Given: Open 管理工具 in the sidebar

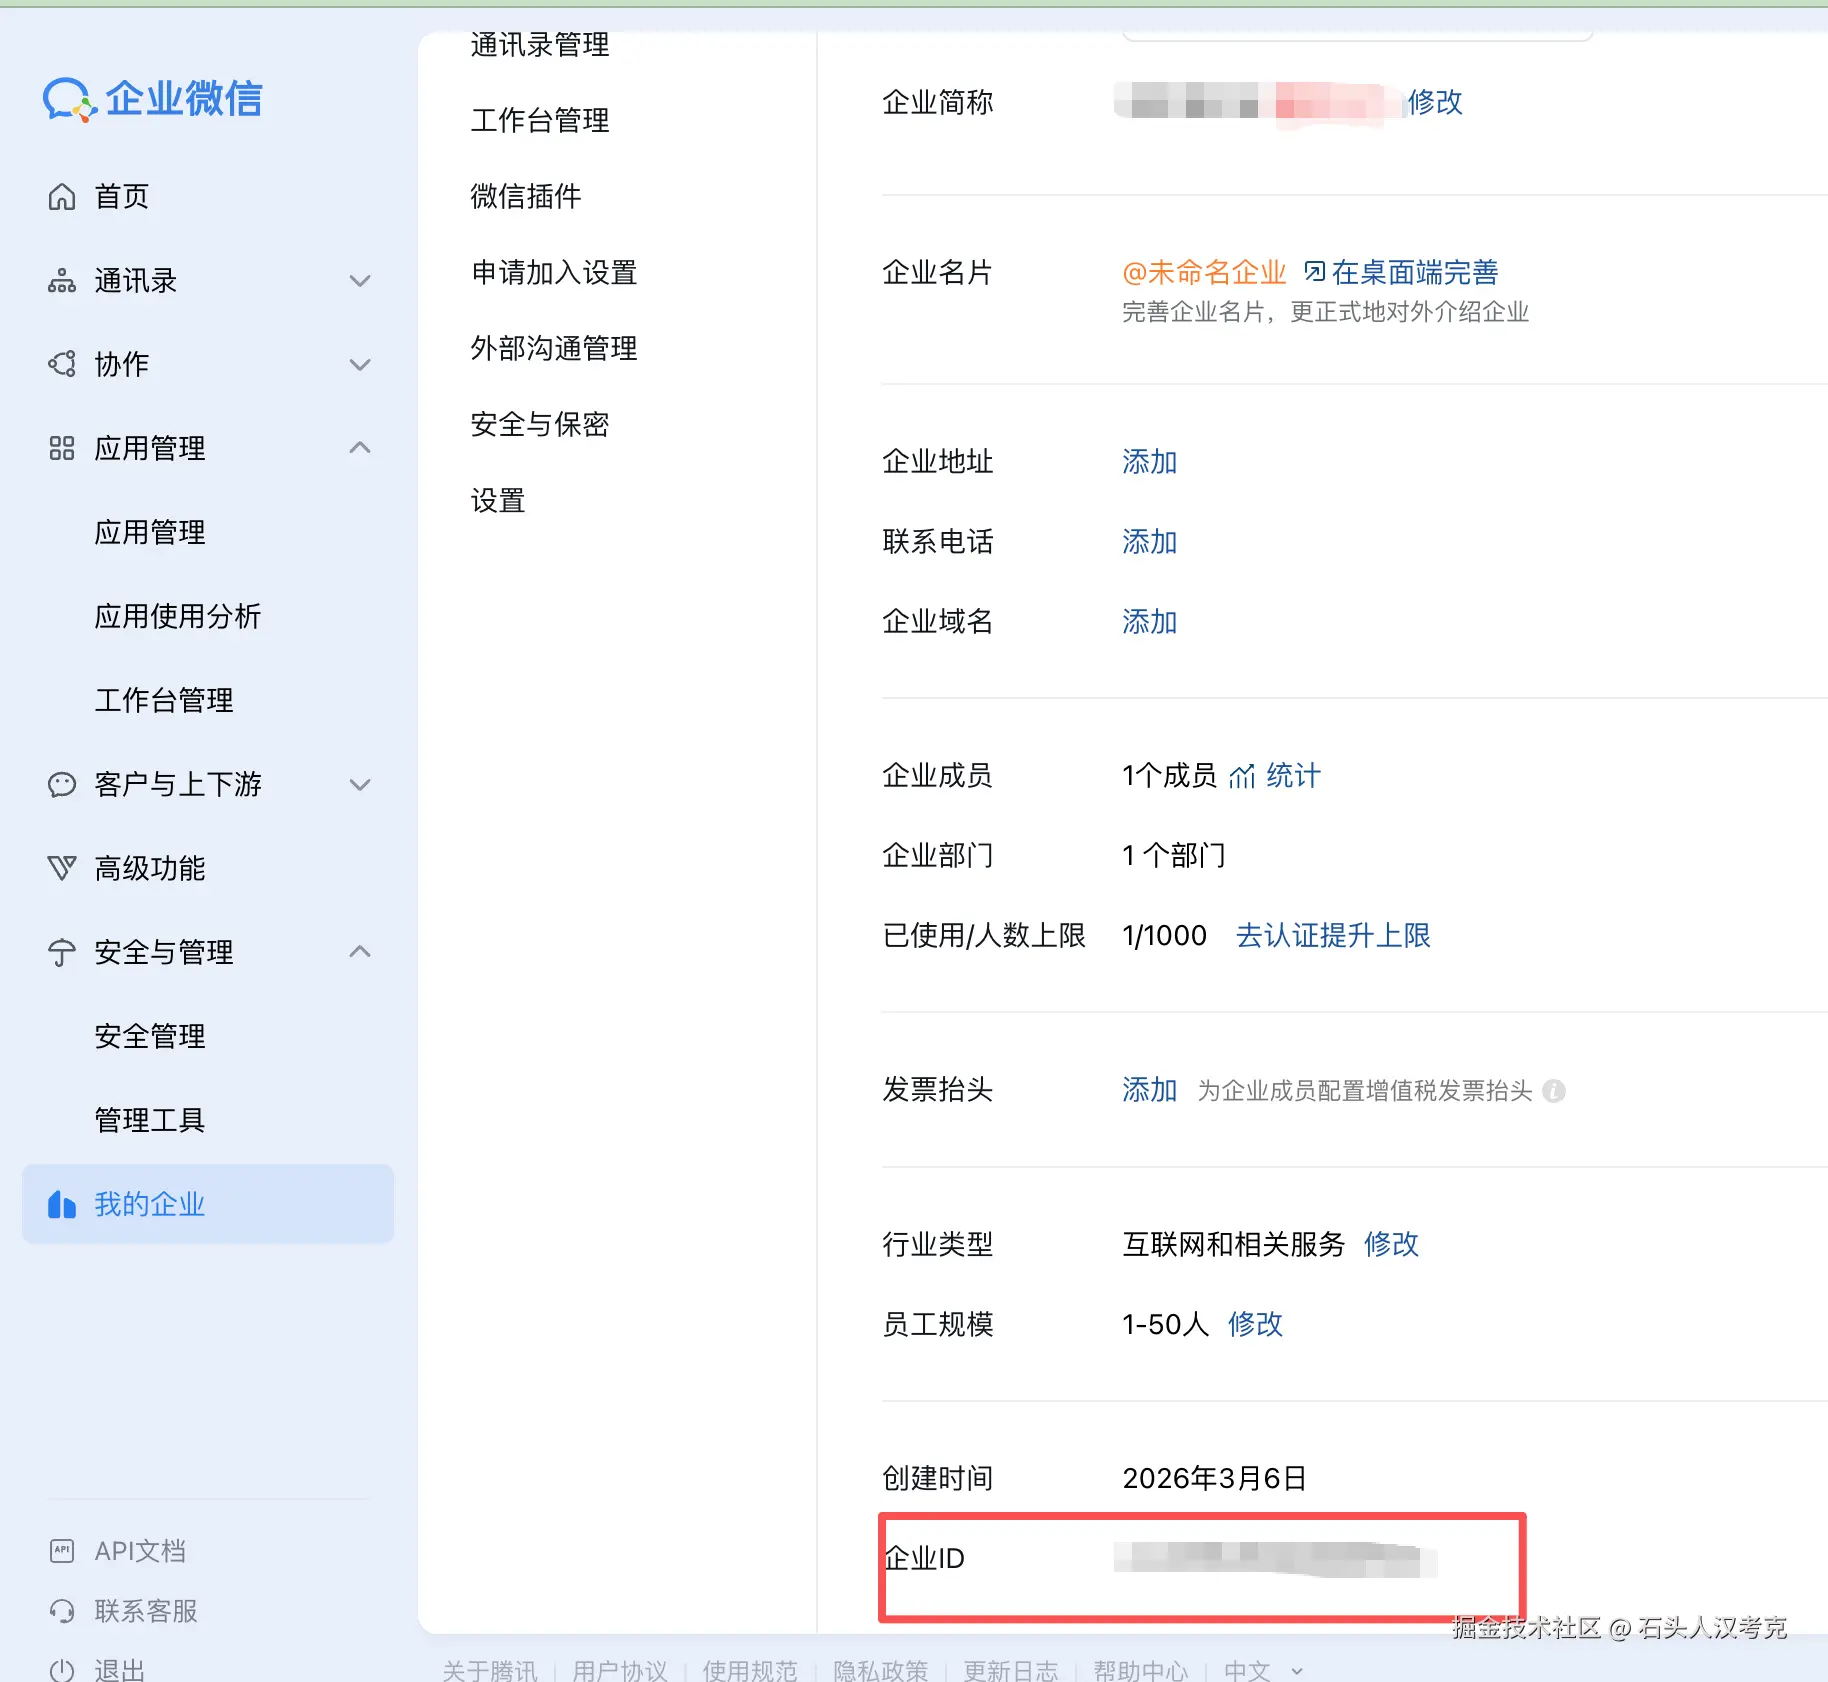Looking at the screenshot, I should point(150,1120).
